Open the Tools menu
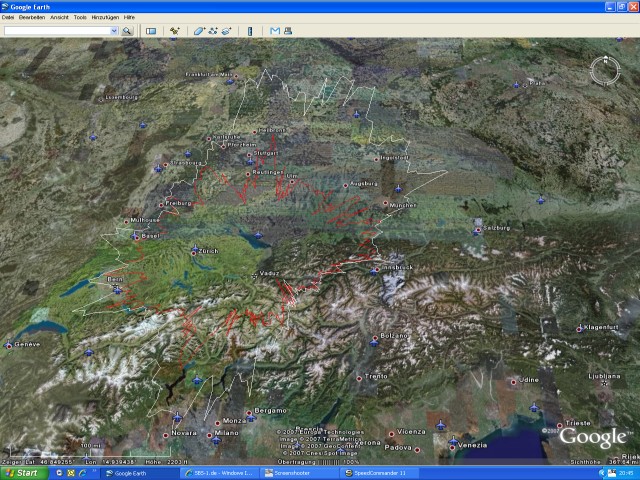Image resolution: width=640 pixels, height=480 pixels. tap(80, 17)
